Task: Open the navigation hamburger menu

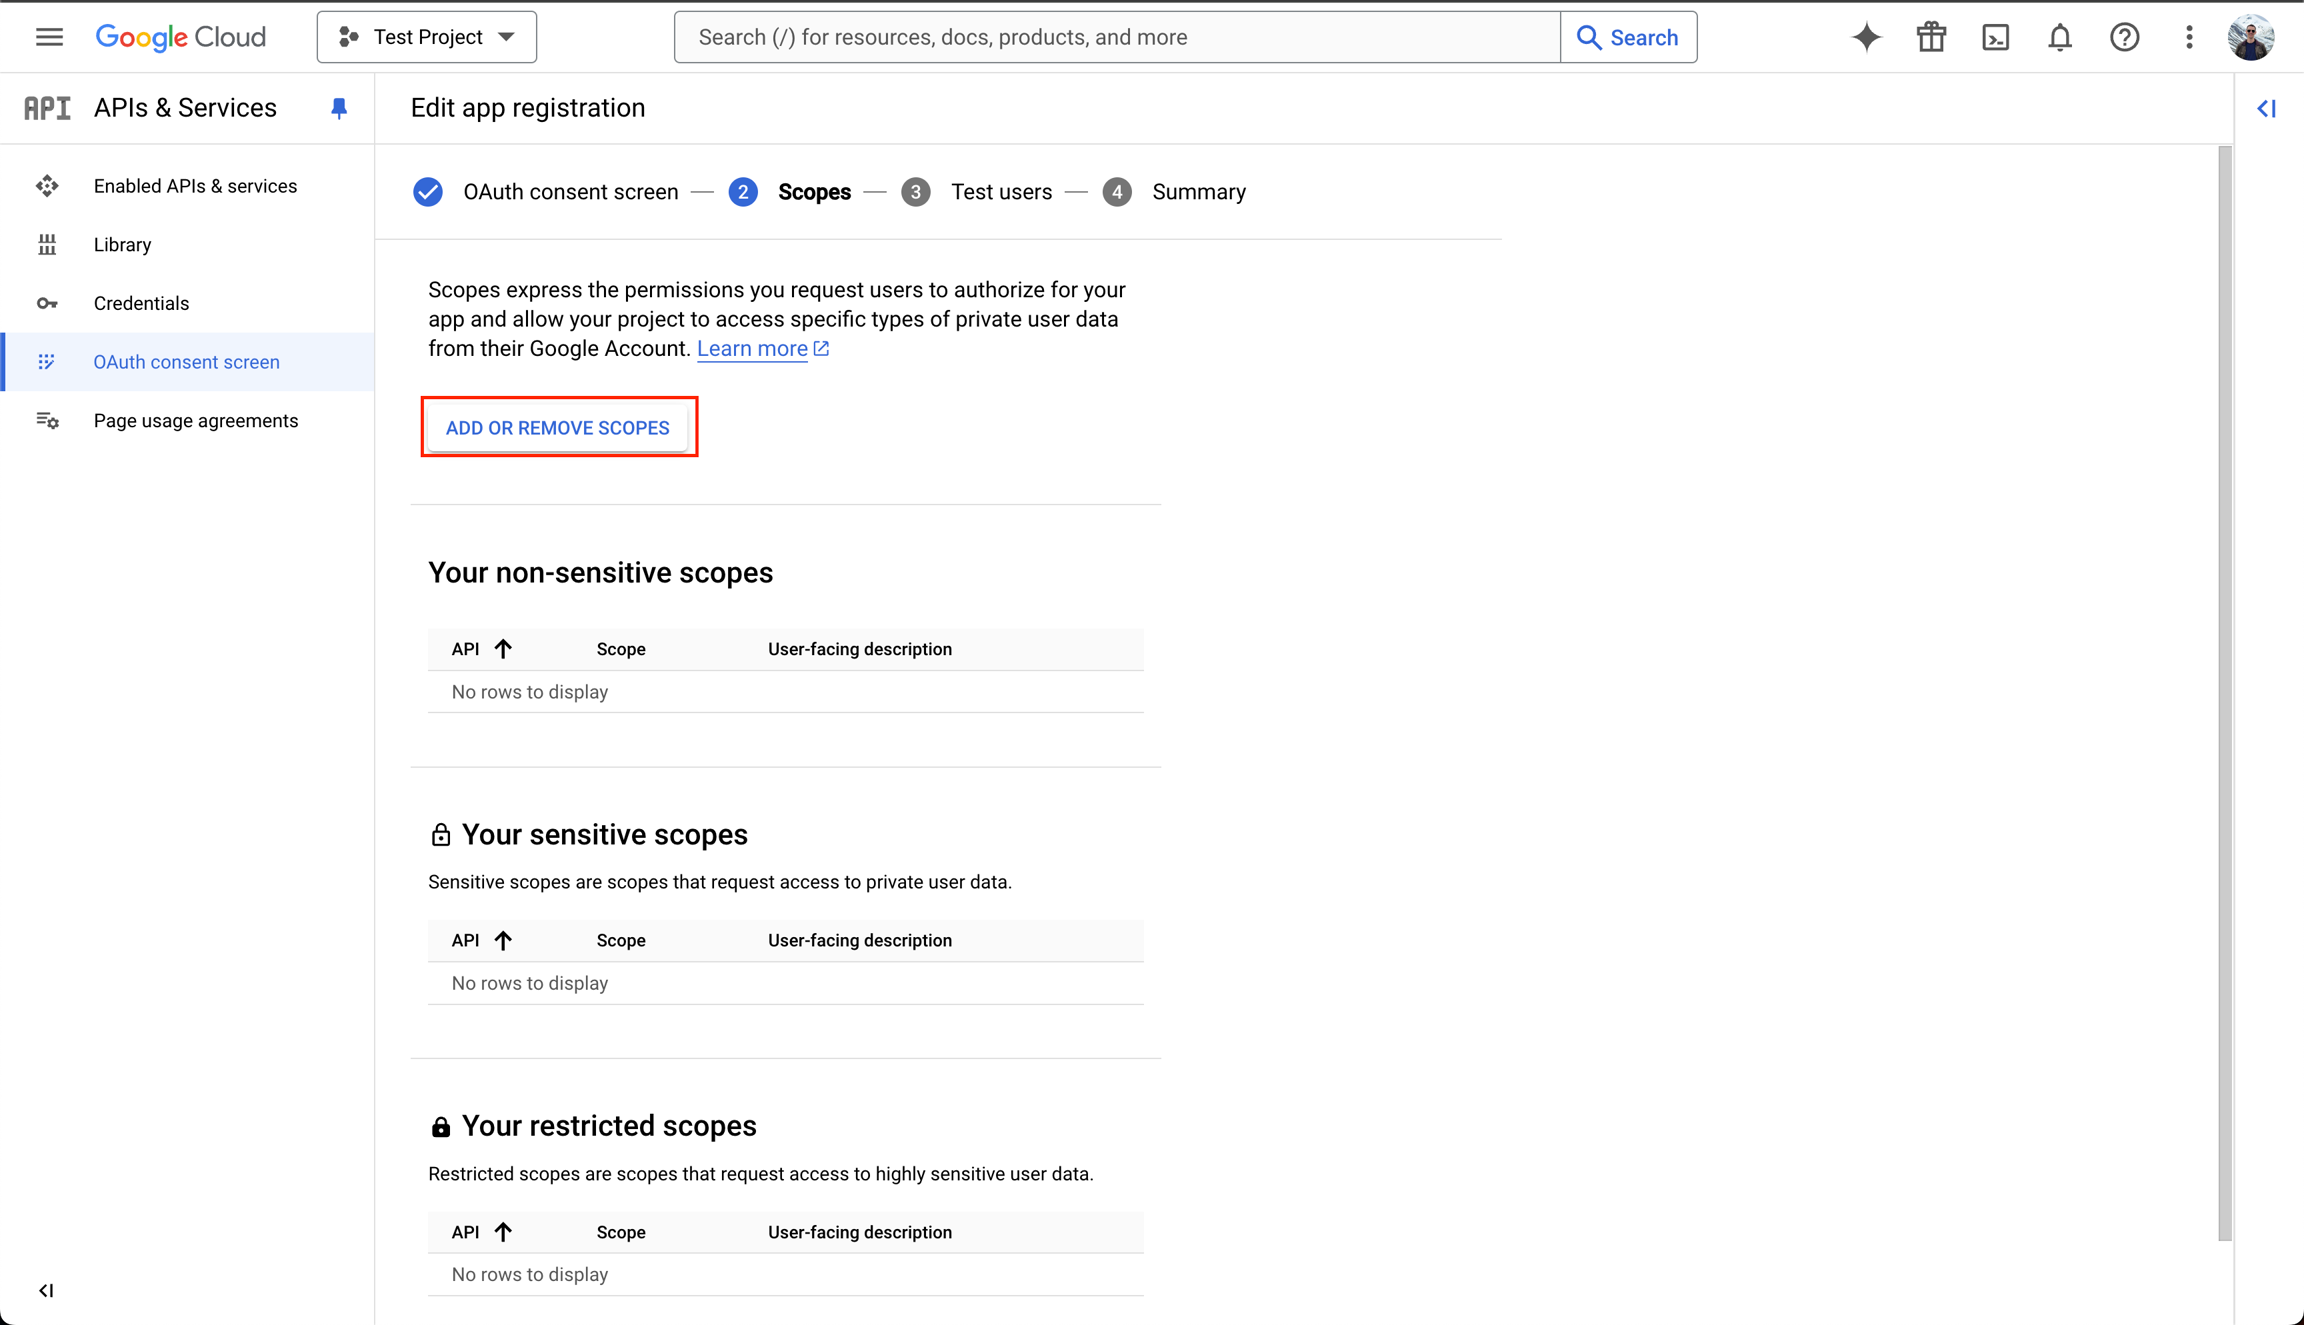Action: [x=48, y=36]
